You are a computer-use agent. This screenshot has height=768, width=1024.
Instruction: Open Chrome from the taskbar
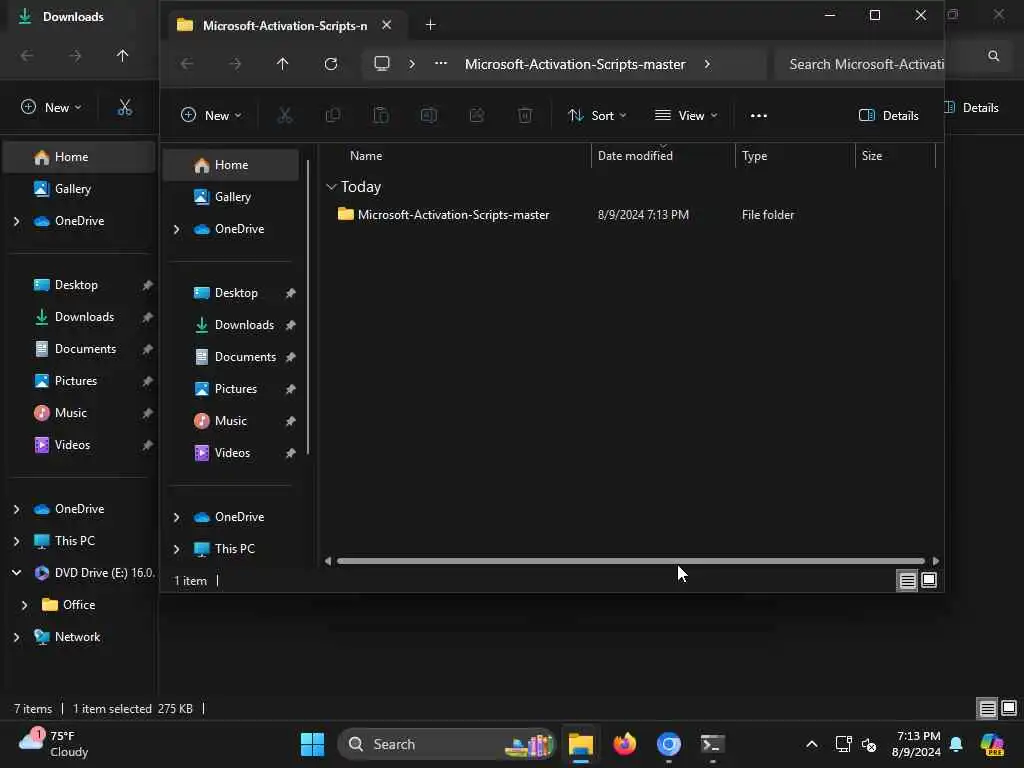click(669, 744)
